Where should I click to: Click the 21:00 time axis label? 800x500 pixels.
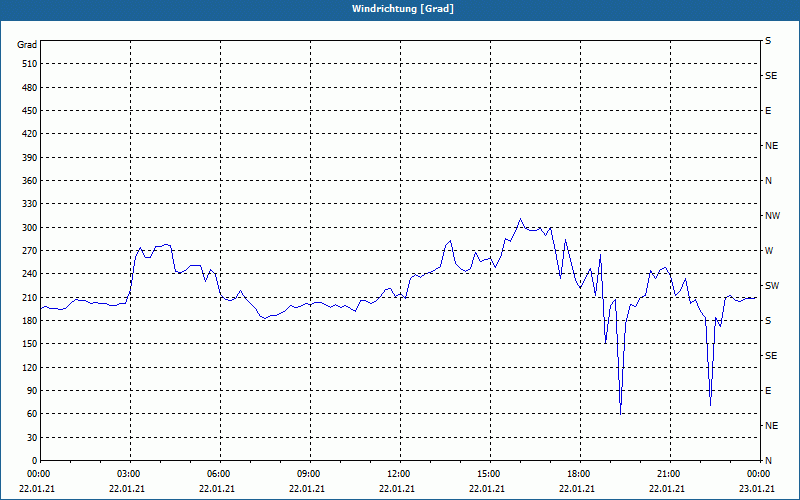(x=670, y=473)
